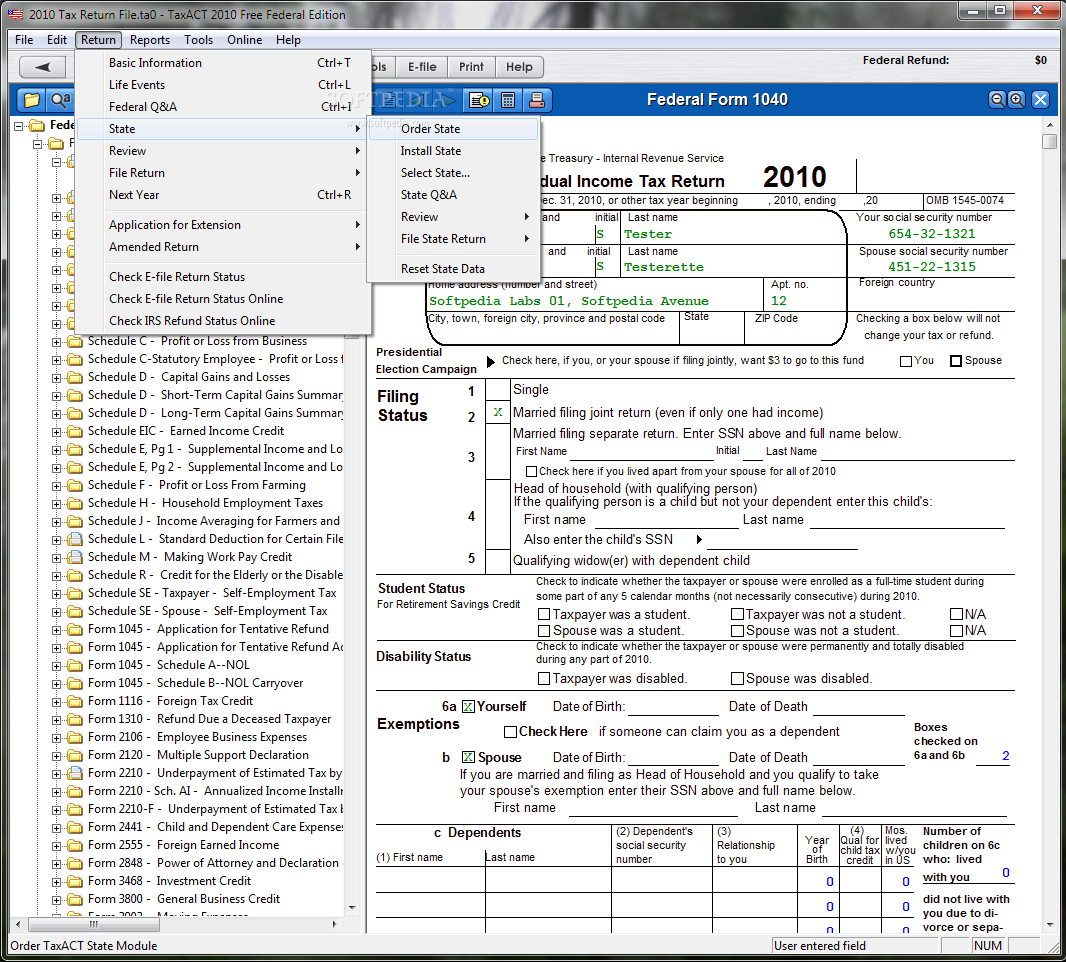Zoom out the Federal Form 1040 view
The height and width of the screenshot is (962, 1066).
pos(997,100)
